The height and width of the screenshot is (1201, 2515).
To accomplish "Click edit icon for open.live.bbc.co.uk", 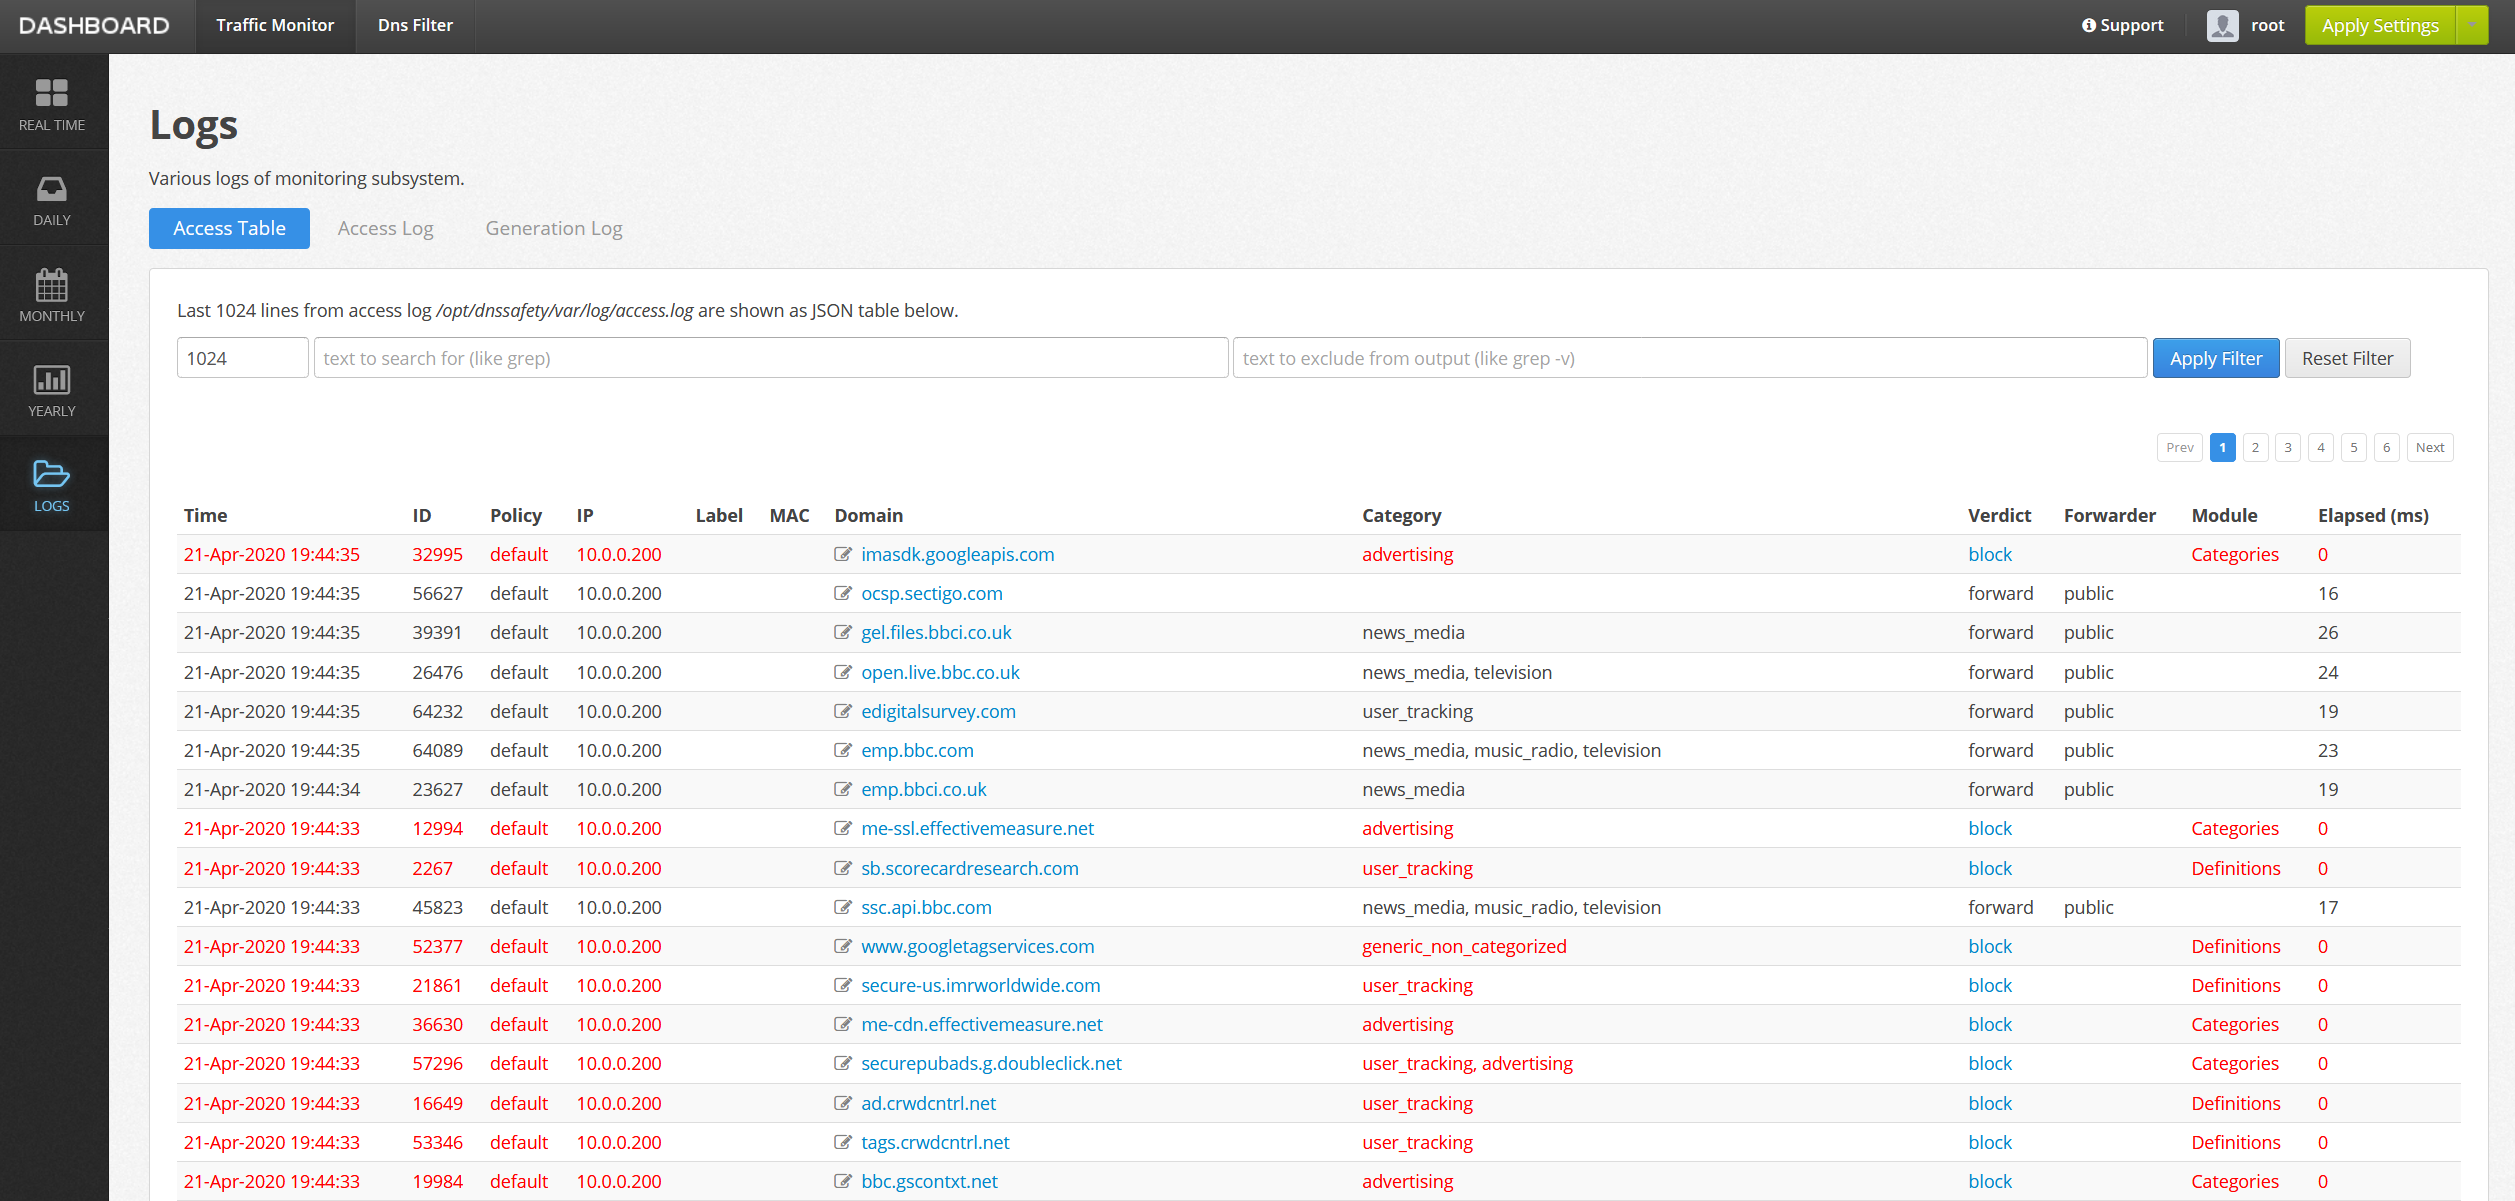I will pyautogui.click(x=843, y=672).
